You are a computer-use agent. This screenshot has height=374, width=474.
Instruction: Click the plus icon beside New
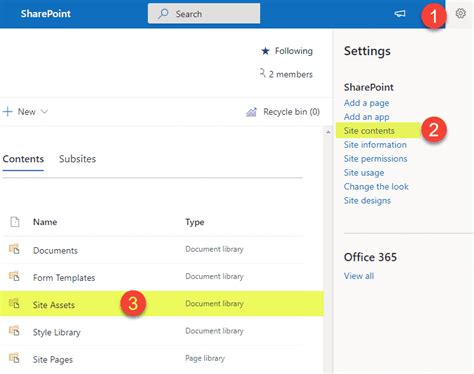point(7,112)
